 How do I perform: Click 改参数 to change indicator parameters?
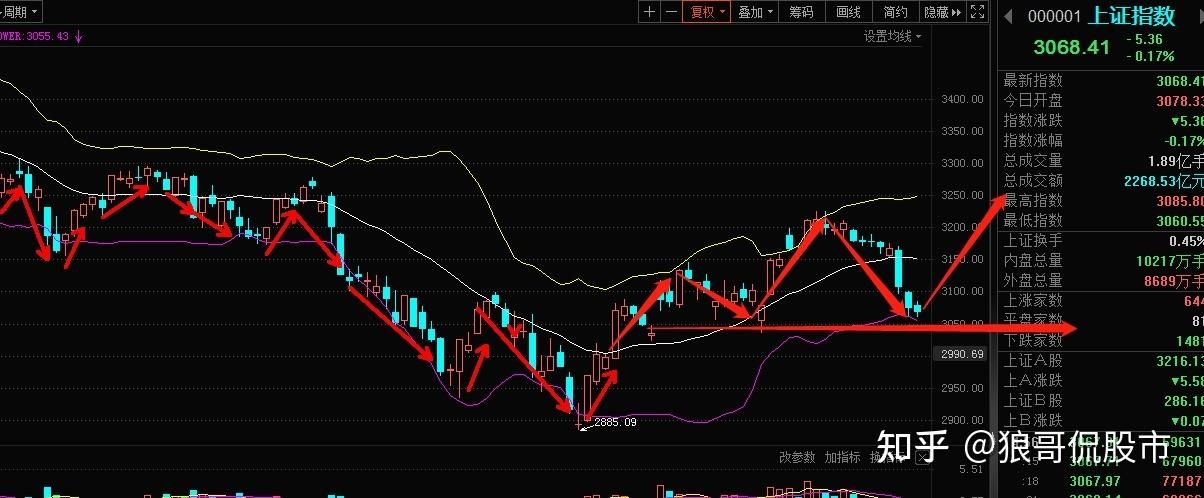tap(797, 457)
